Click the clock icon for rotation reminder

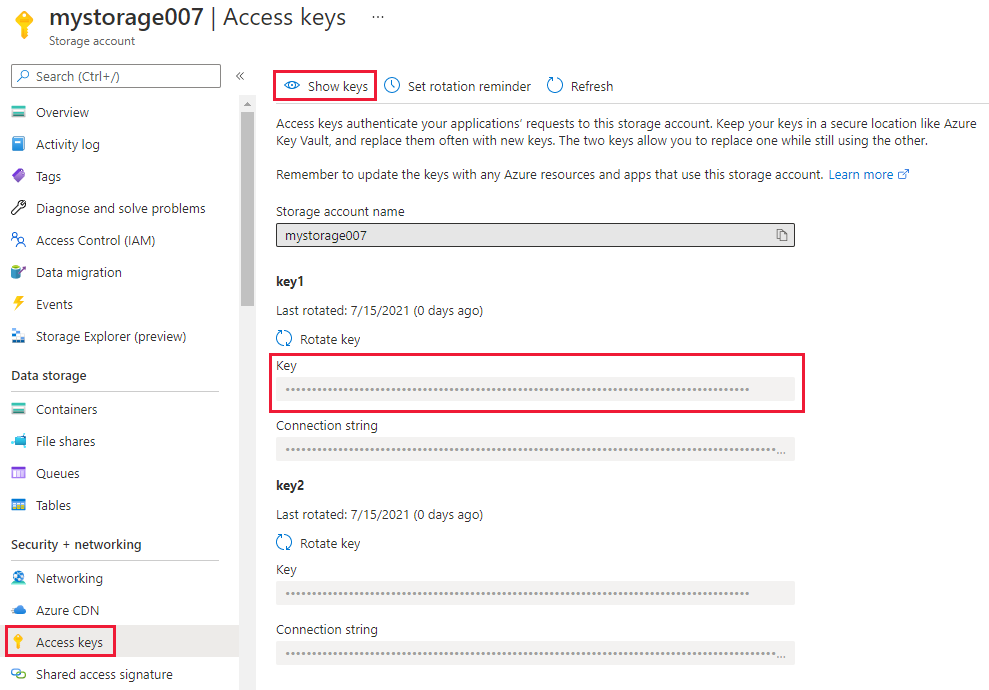pos(392,85)
